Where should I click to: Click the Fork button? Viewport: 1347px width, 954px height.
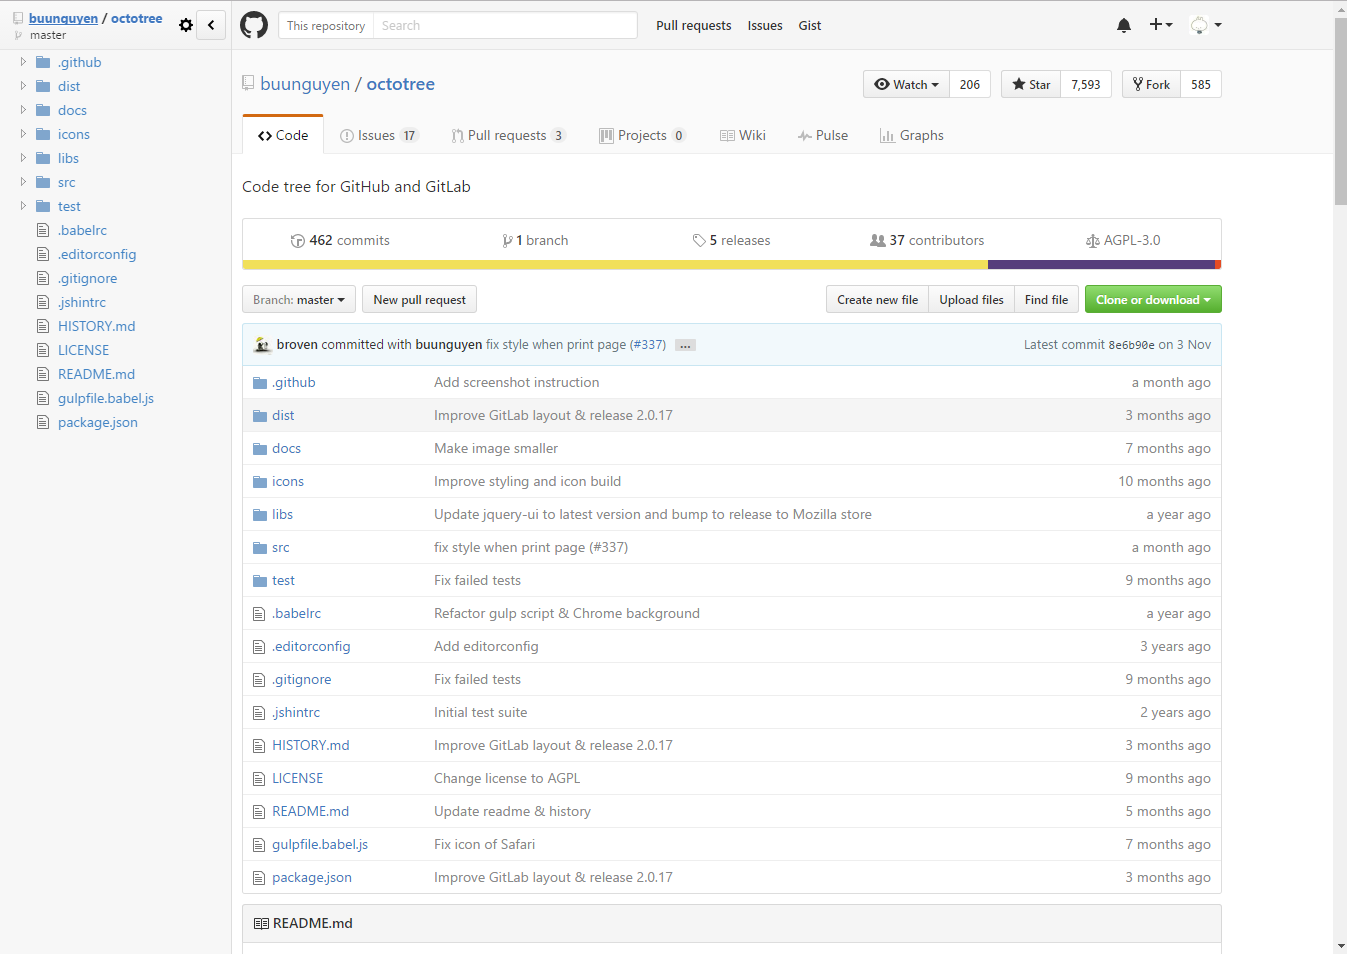tap(1152, 85)
